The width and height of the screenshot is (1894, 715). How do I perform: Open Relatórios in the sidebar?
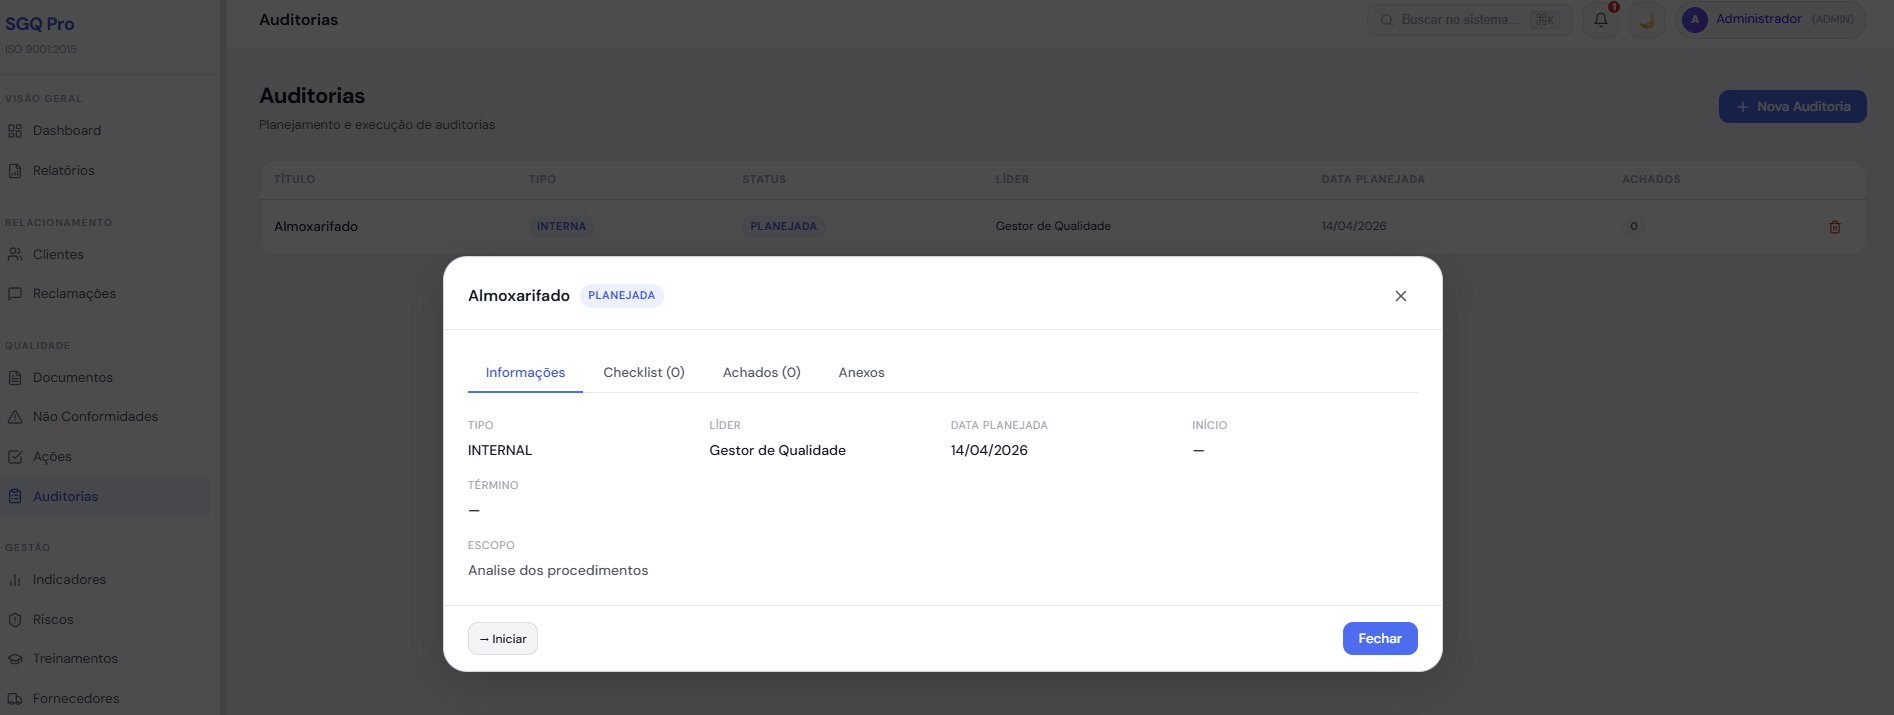[63, 171]
